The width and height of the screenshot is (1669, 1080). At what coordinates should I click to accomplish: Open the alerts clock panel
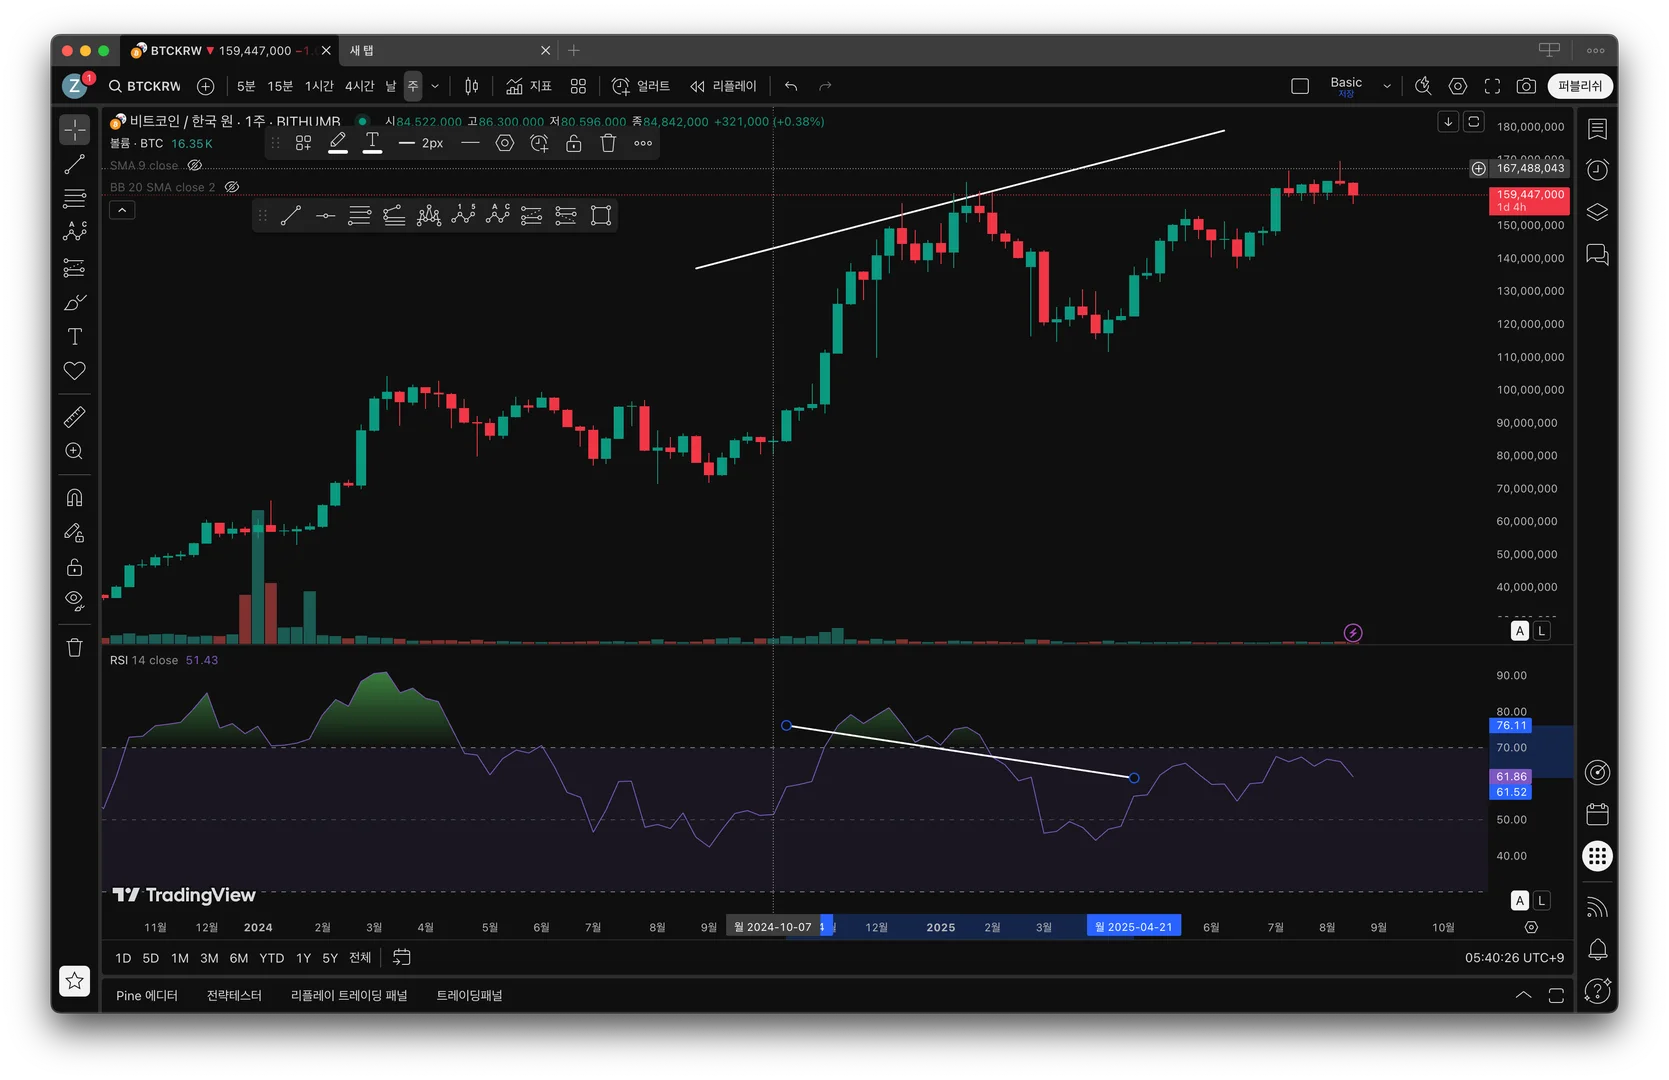pos(1597,170)
